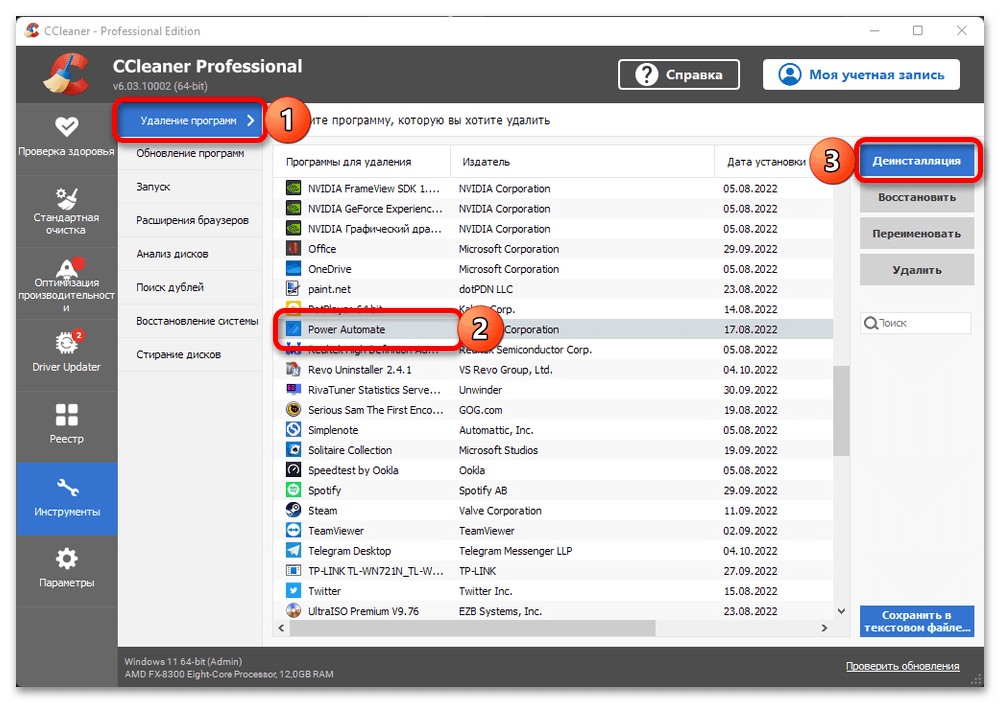The width and height of the screenshot is (1000, 703).
Task: Sort by Дата установки column header
Action: coord(767,162)
